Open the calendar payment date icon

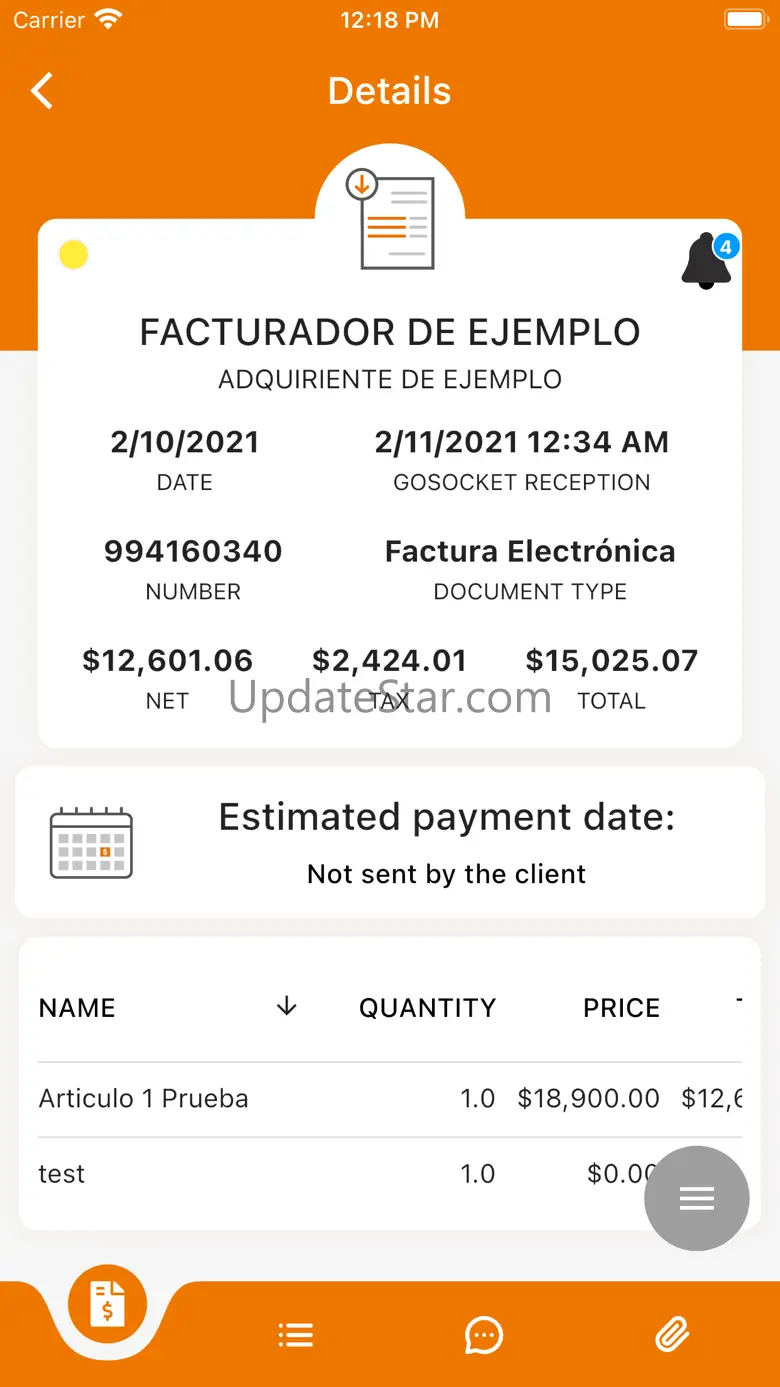pyautogui.click(x=91, y=843)
